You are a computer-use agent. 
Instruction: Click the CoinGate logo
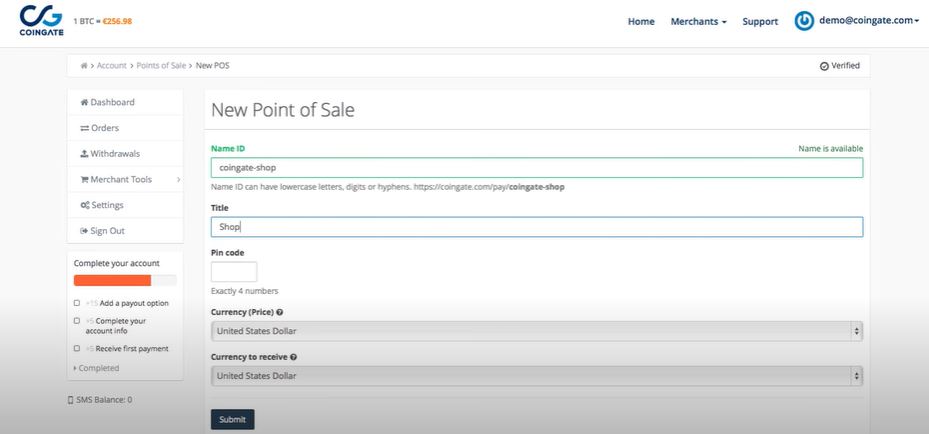point(40,20)
